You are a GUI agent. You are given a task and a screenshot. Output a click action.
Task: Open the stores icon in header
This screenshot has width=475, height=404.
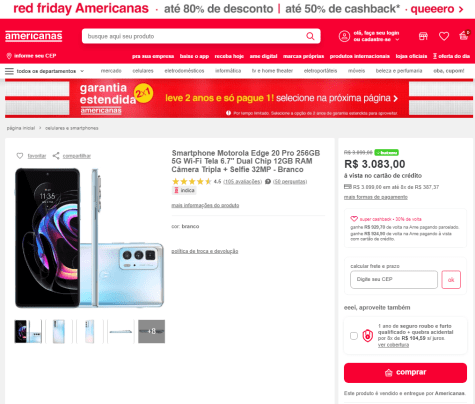point(423,36)
